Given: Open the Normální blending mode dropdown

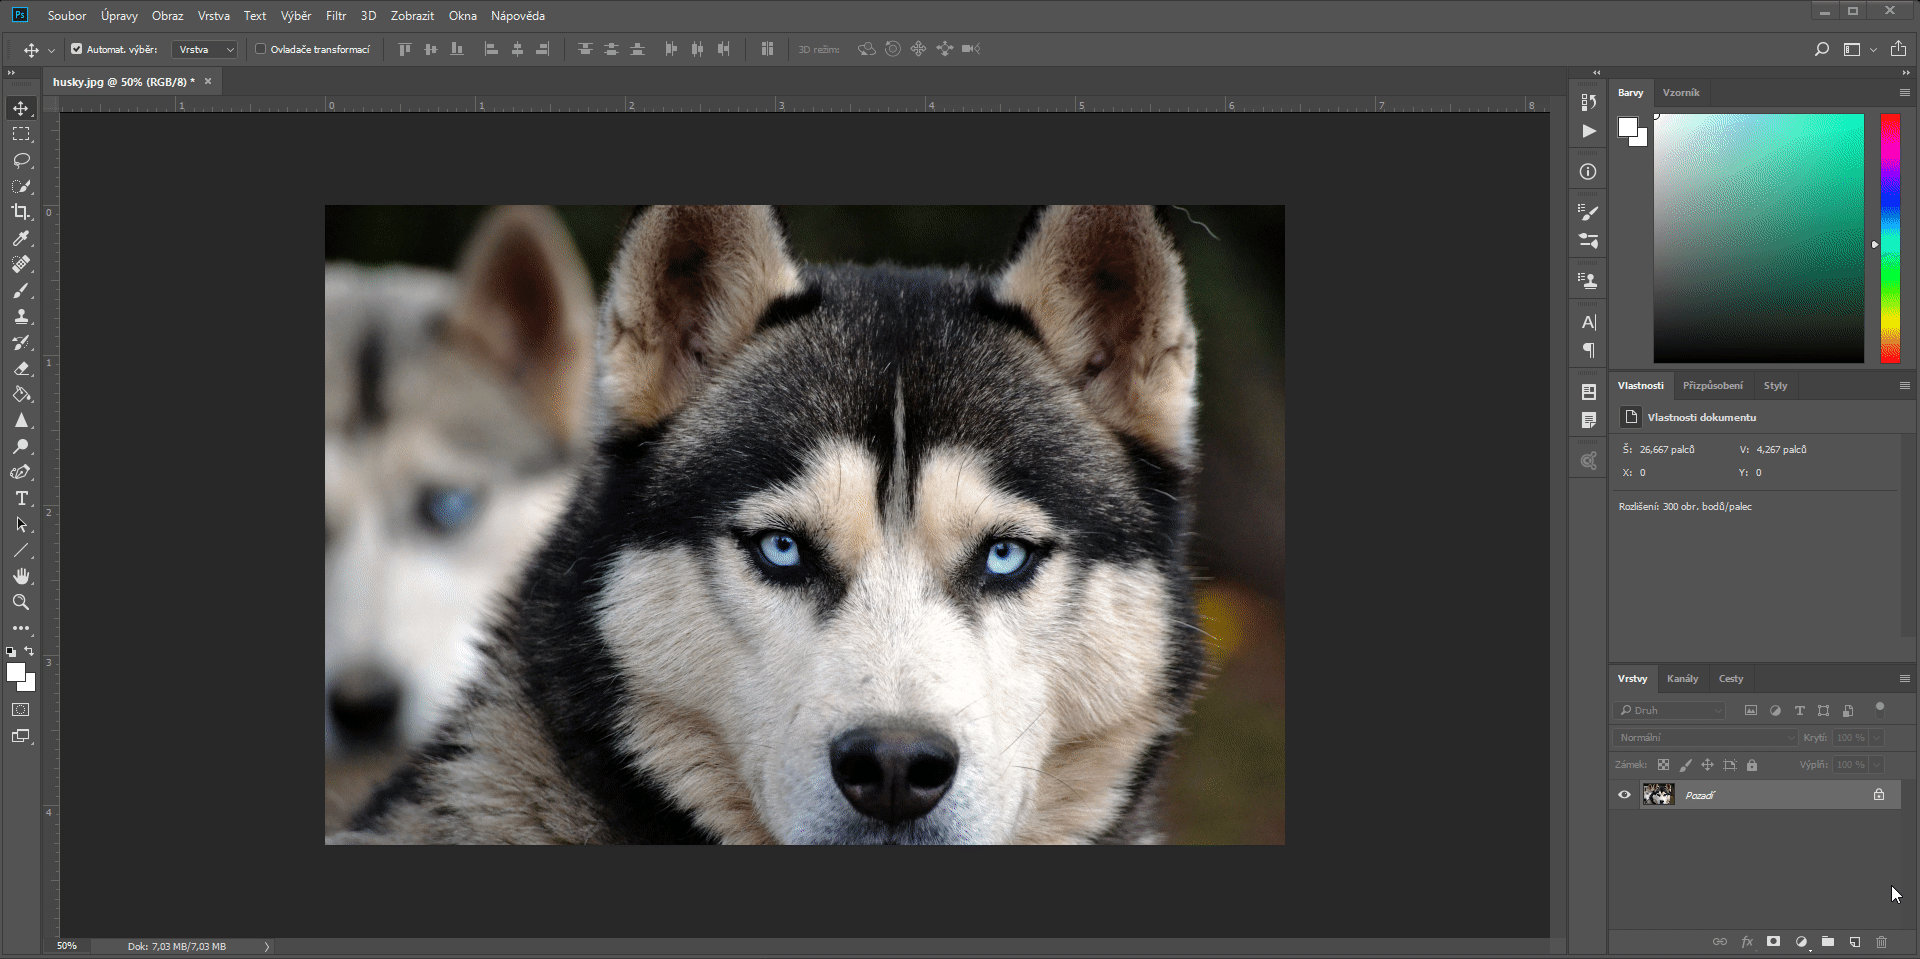Looking at the screenshot, I should pos(1703,737).
